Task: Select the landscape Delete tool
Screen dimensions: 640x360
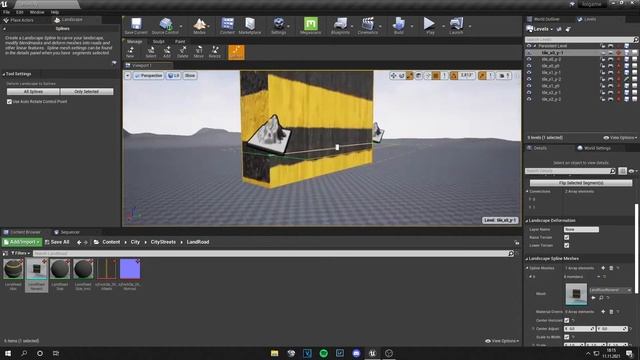Action: pyautogui.click(x=183, y=52)
